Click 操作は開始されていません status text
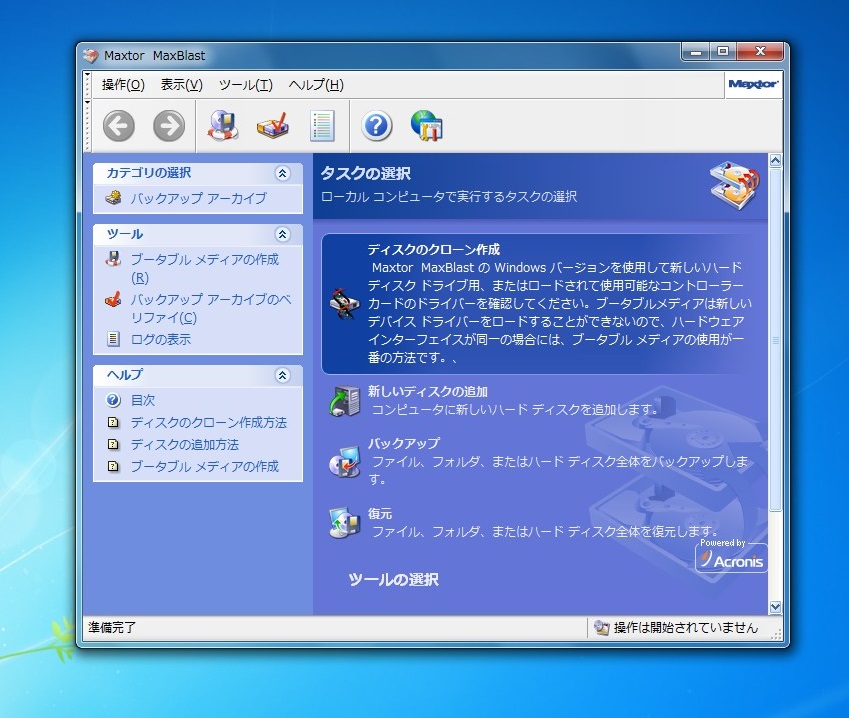Image resolution: width=849 pixels, height=718 pixels. tap(685, 628)
